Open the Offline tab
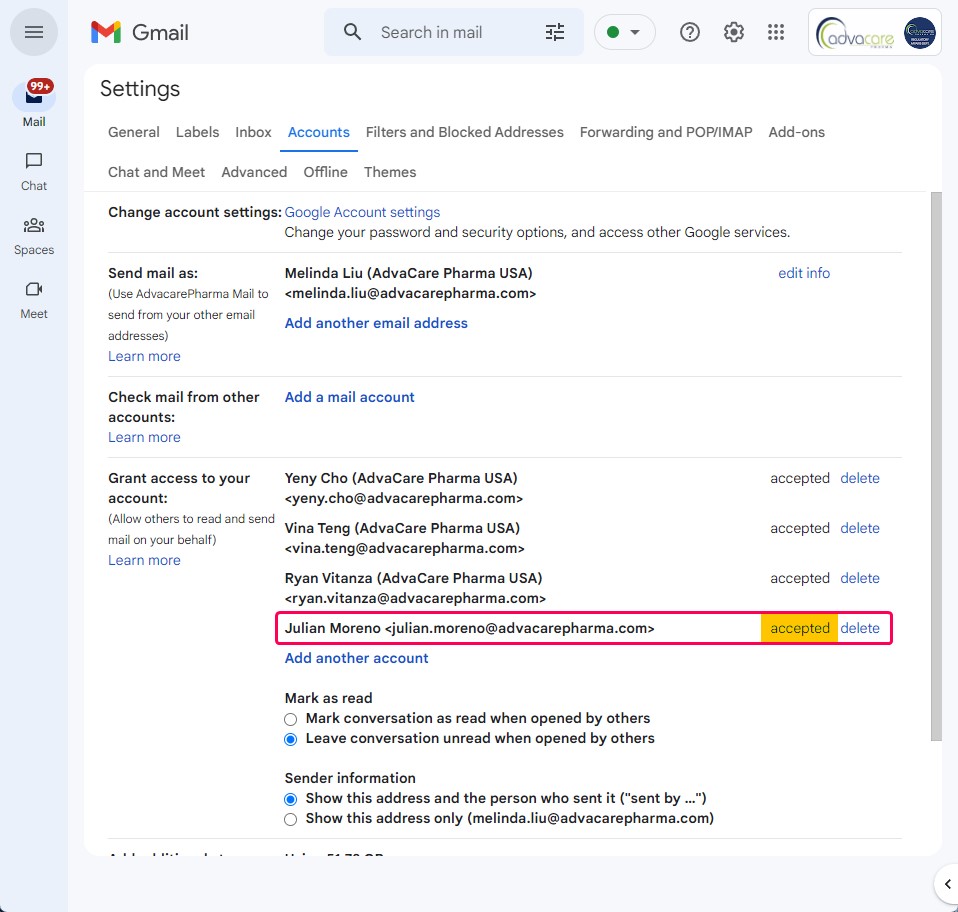958x912 pixels. [x=326, y=172]
